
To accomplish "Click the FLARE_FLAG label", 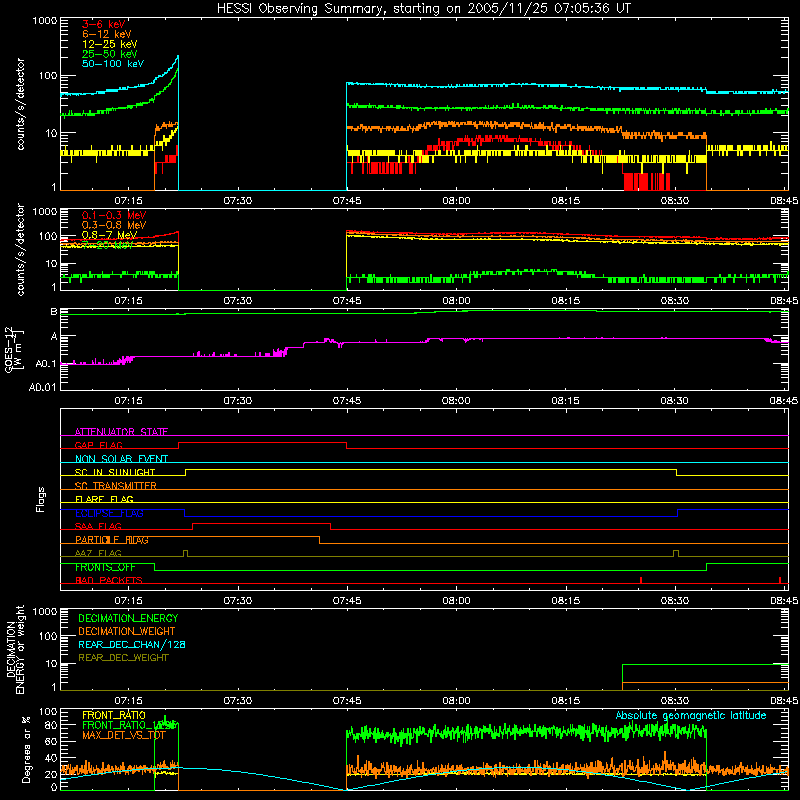I will click(104, 499).
